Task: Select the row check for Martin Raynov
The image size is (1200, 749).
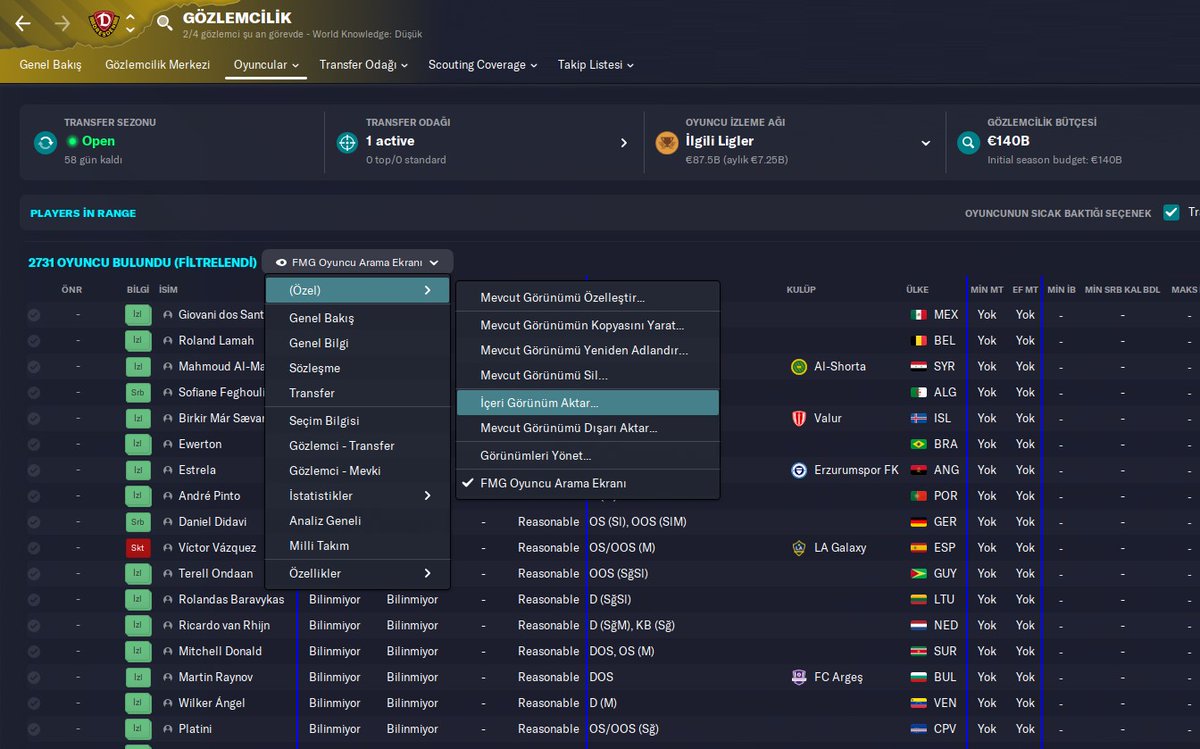Action: coord(34,677)
